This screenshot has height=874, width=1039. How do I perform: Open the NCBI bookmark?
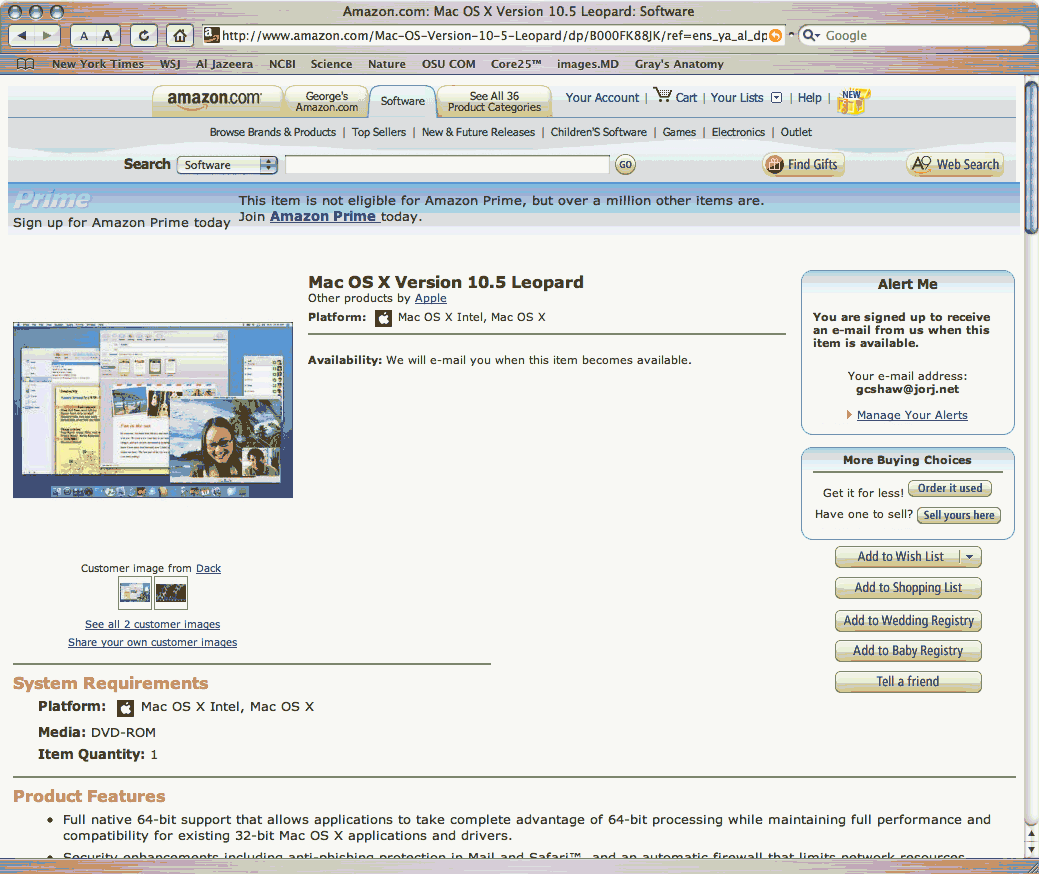click(x=282, y=64)
